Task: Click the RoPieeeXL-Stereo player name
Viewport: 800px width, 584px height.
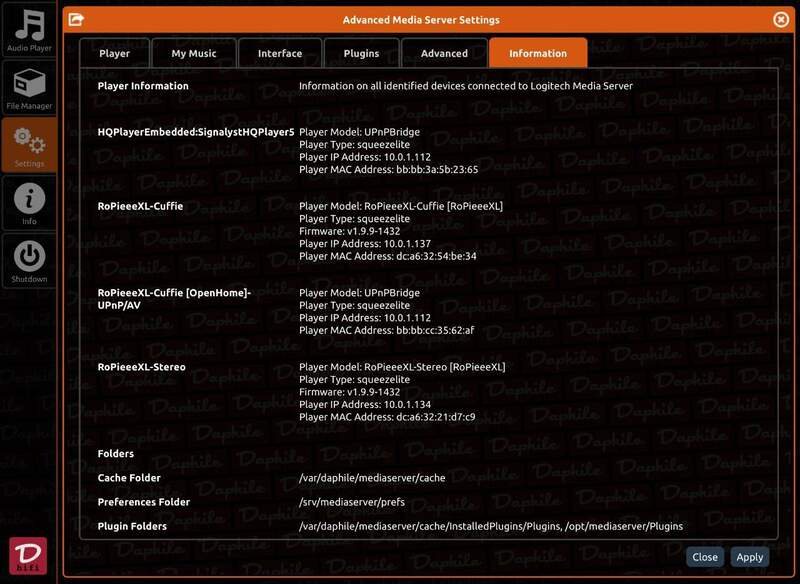Action: 141,367
